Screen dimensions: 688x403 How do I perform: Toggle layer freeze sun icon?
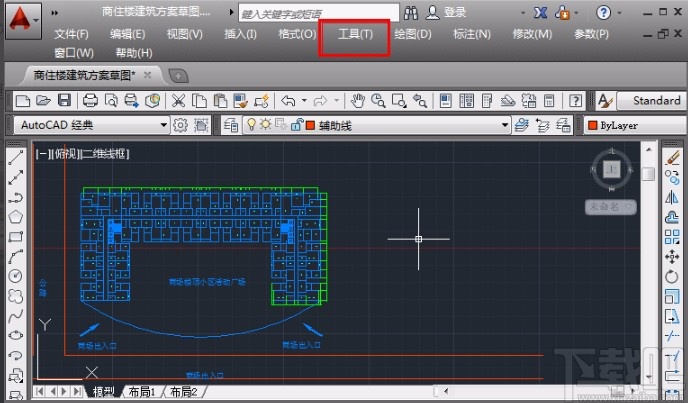click(x=266, y=125)
